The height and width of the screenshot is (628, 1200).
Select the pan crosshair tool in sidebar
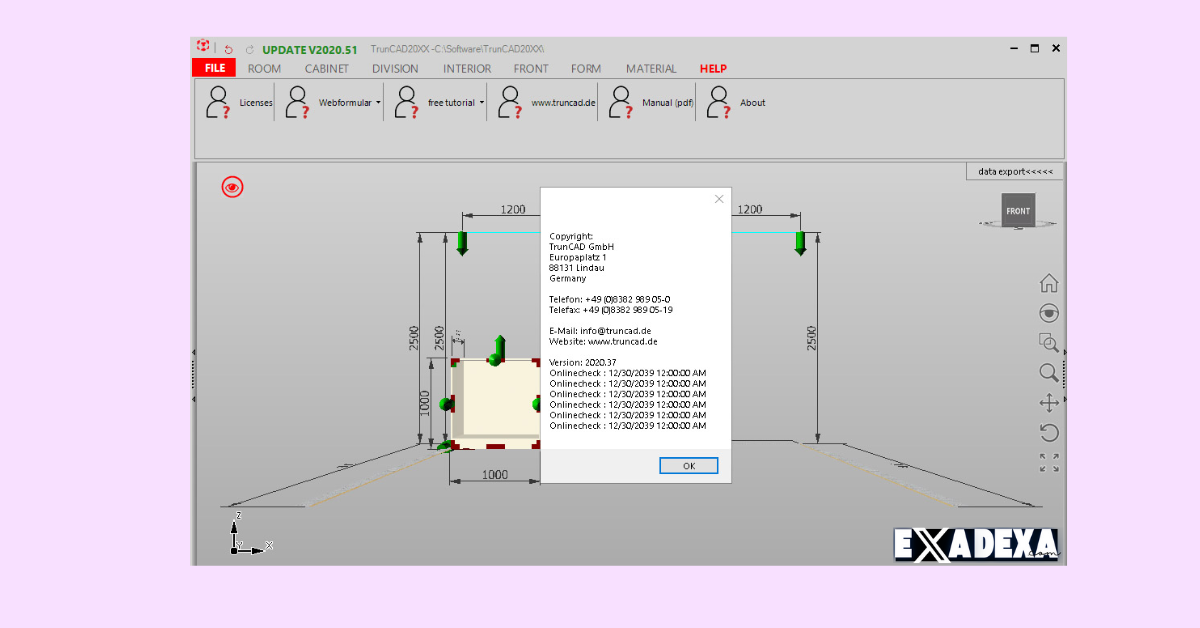pyautogui.click(x=1049, y=402)
